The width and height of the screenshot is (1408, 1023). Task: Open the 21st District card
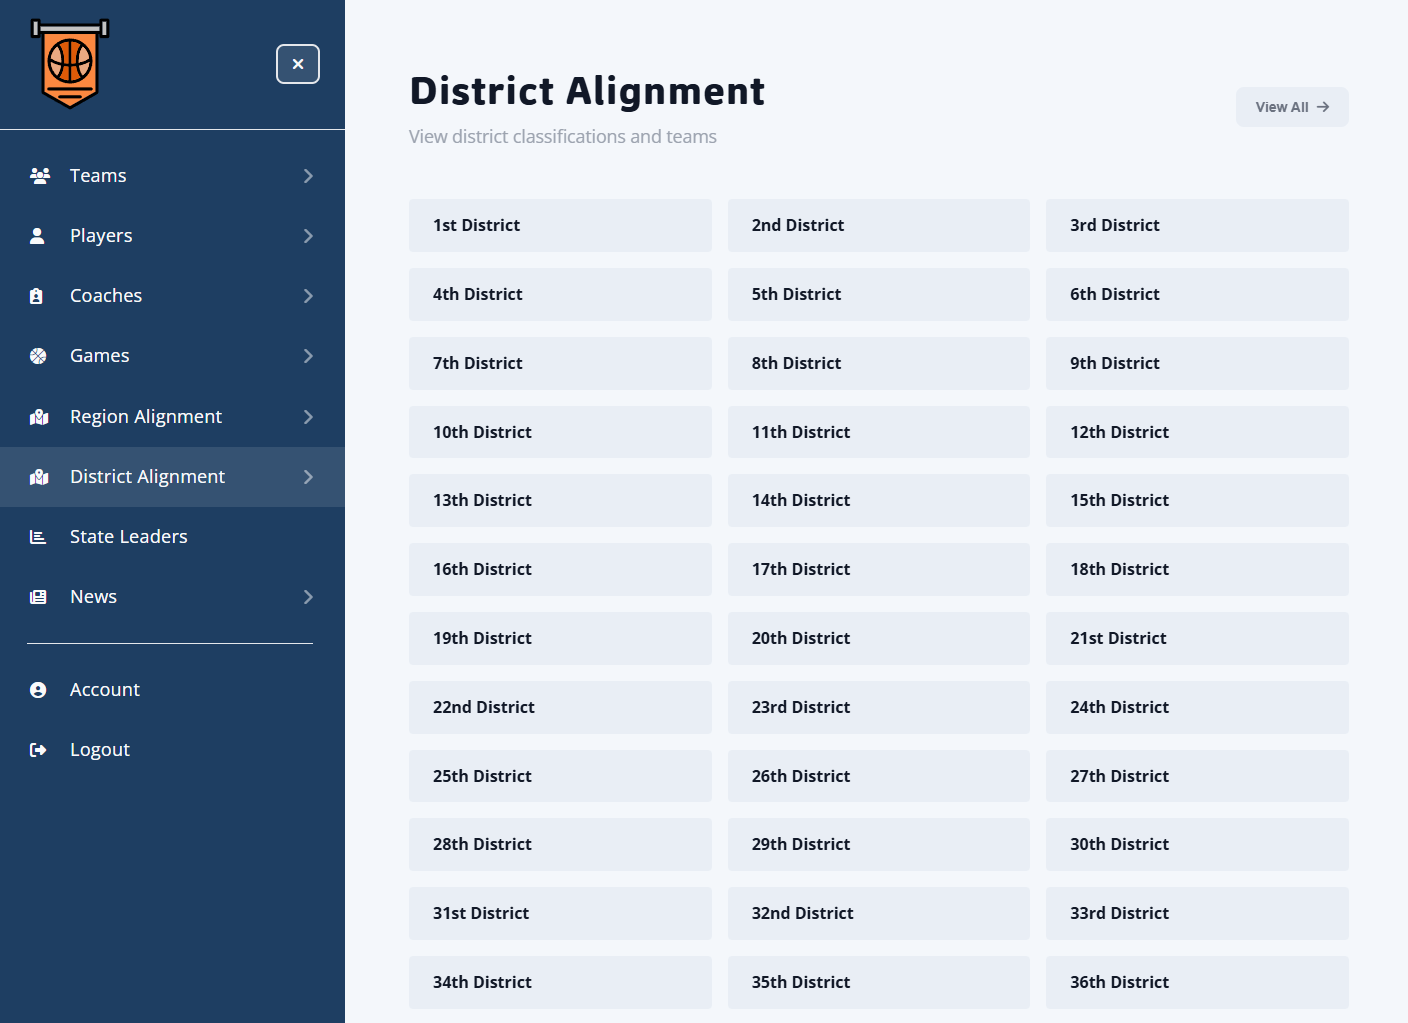(x=1196, y=638)
